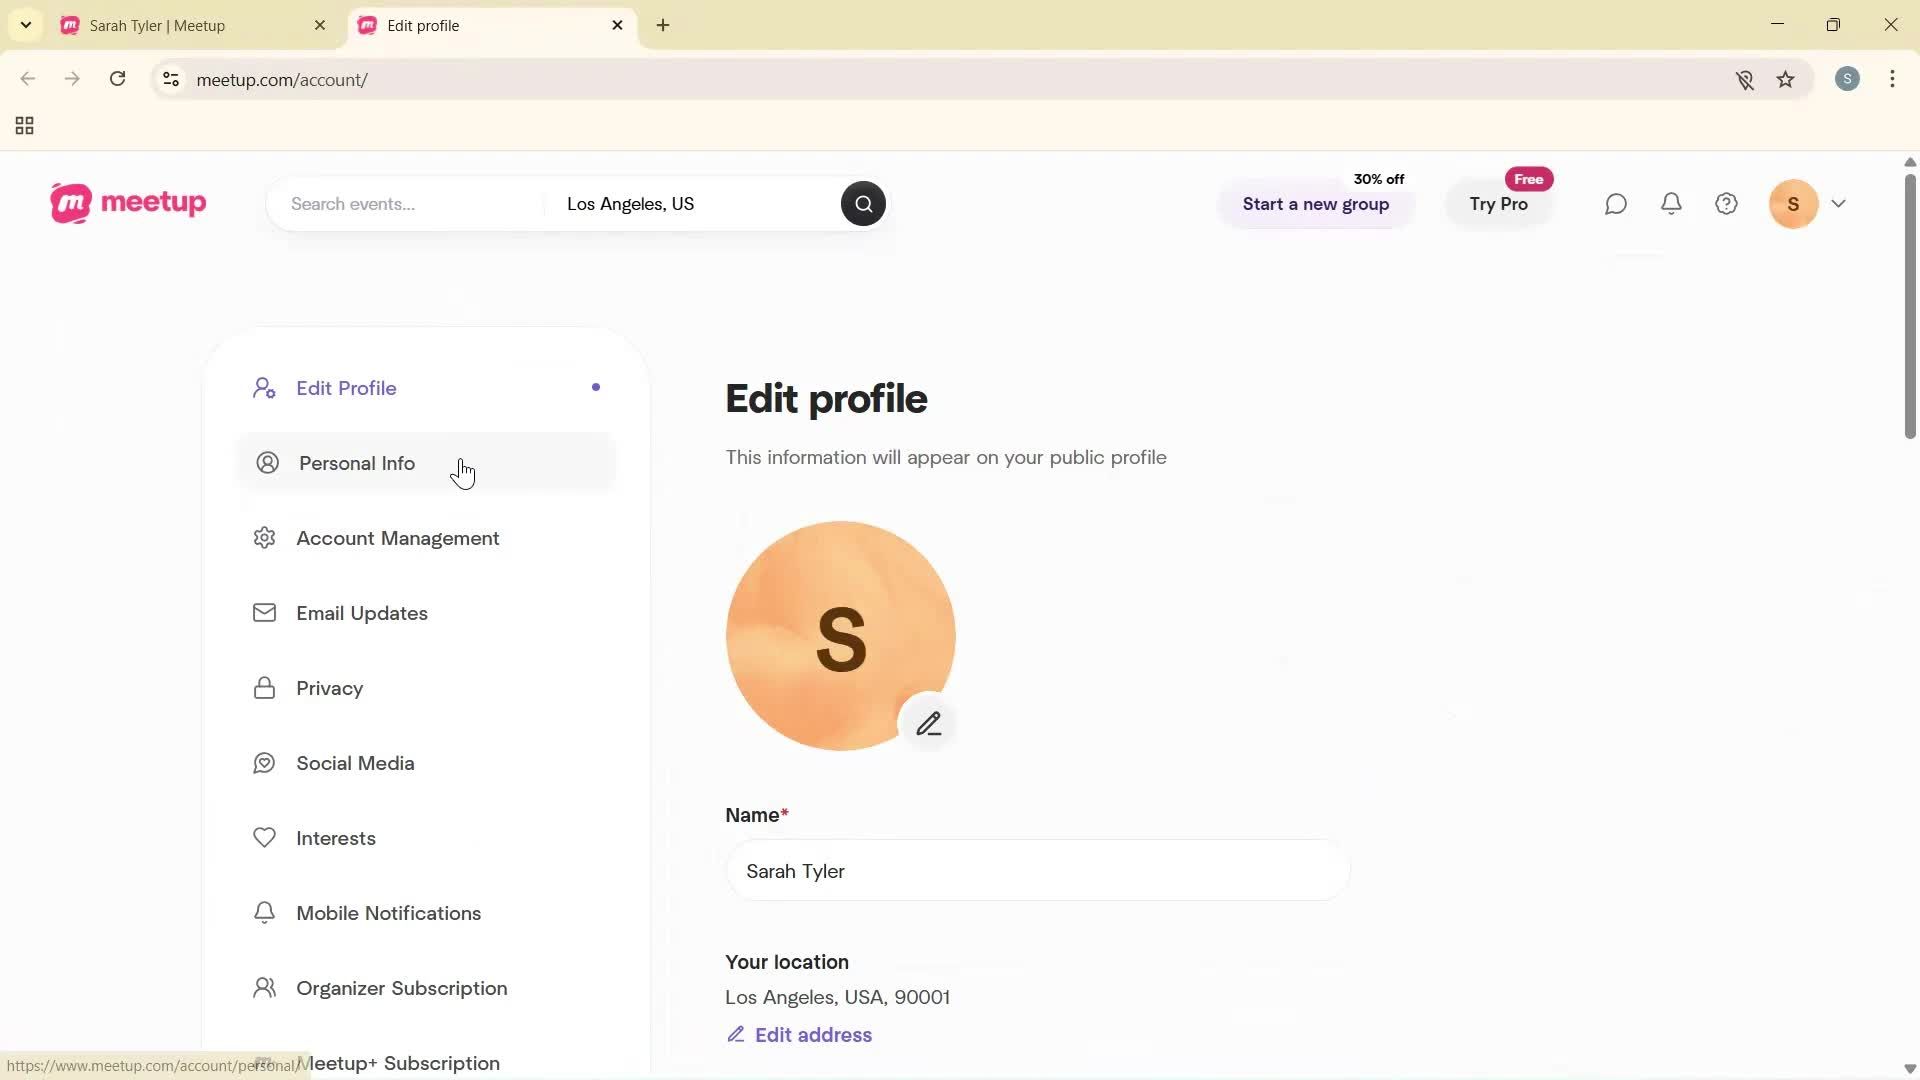Click the Mobile Notifications bell icon
Viewport: 1920px width, 1080px height.
pyautogui.click(x=263, y=912)
